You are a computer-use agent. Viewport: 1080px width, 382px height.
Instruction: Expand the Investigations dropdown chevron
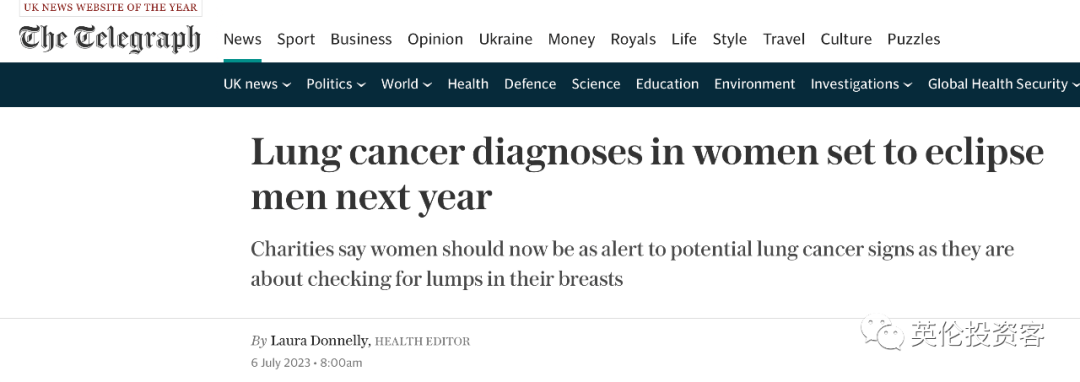point(908,85)
